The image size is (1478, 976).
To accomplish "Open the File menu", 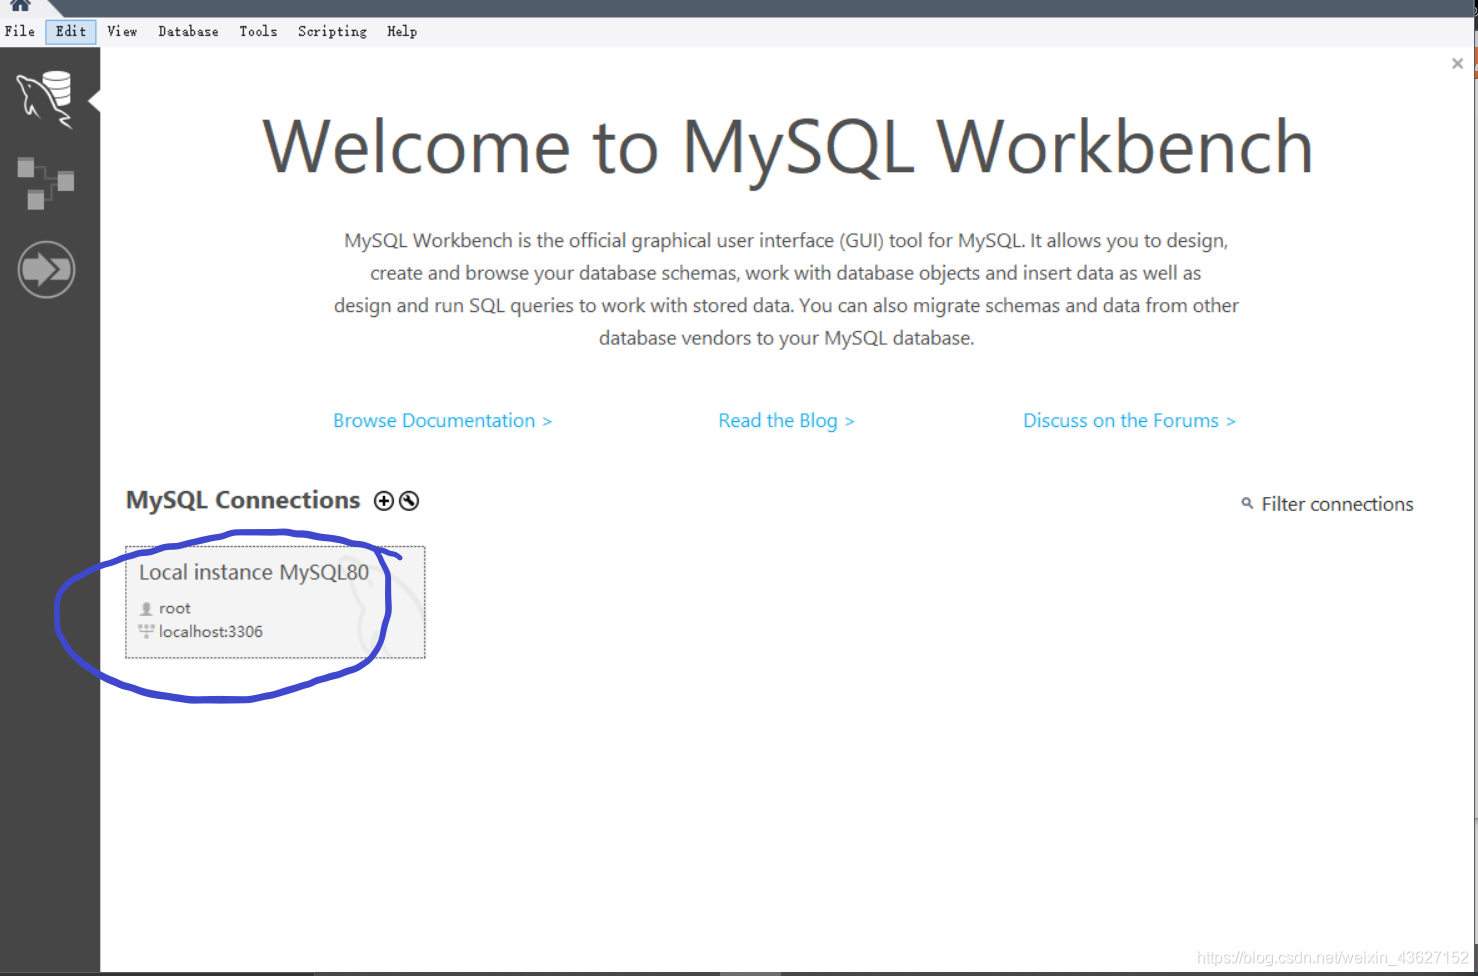I will tap(20, 31).
